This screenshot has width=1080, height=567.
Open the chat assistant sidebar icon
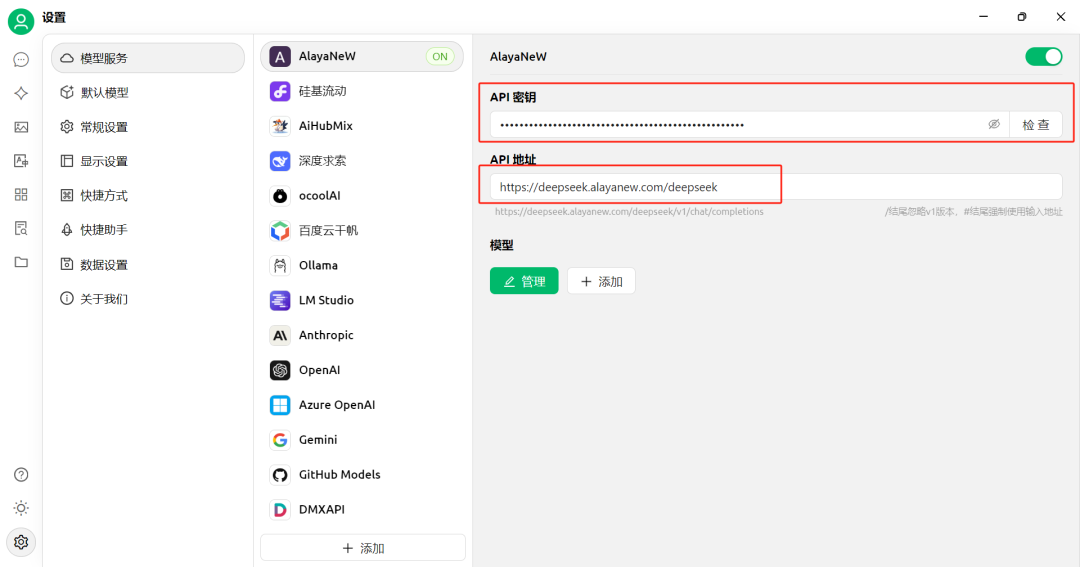coord(21,60)
